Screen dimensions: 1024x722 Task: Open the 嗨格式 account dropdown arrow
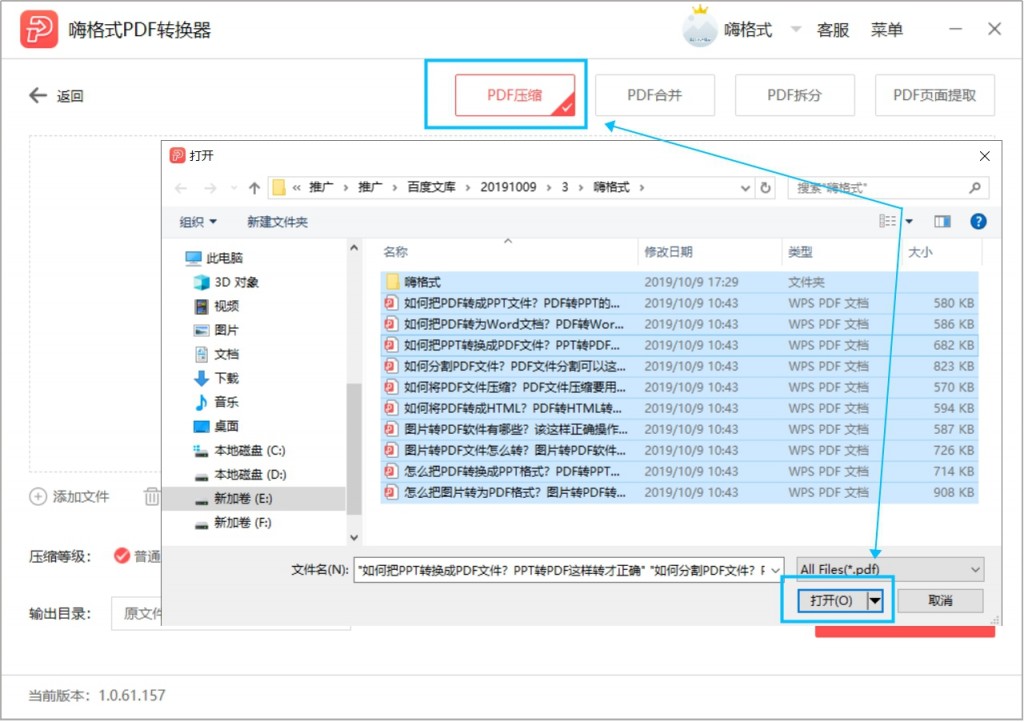(x=795, y=29)
